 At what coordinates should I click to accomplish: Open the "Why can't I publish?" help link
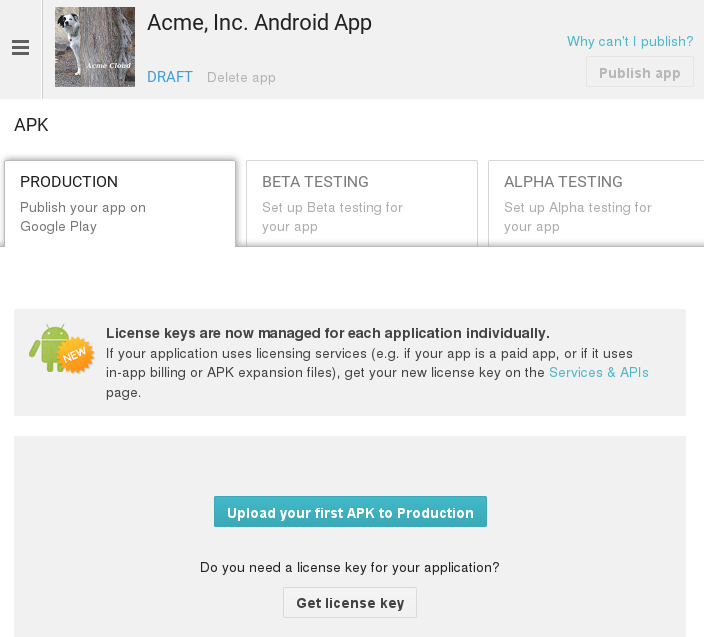630,41
